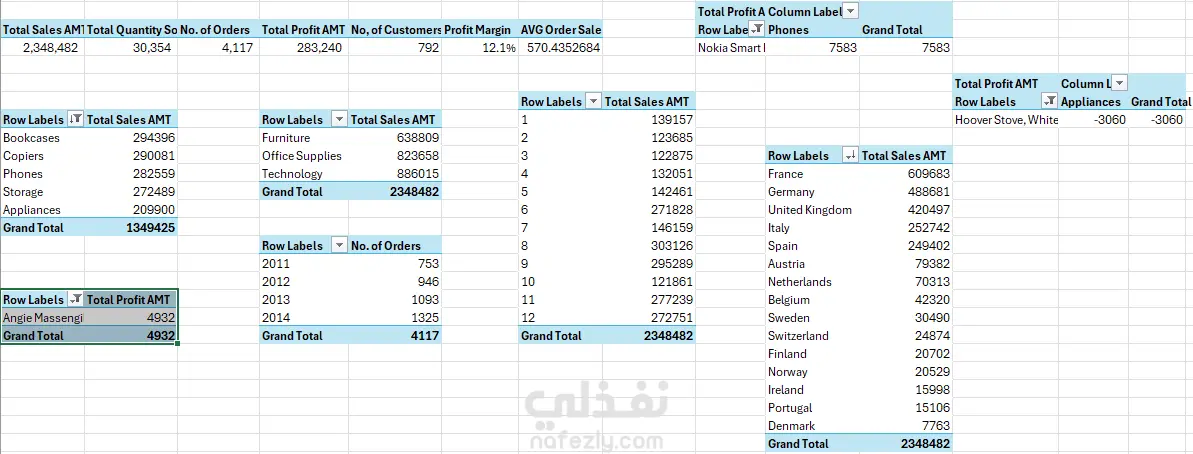
Task: Open the sort/filter button on the Bookcases table
Action: coord(76,120)
